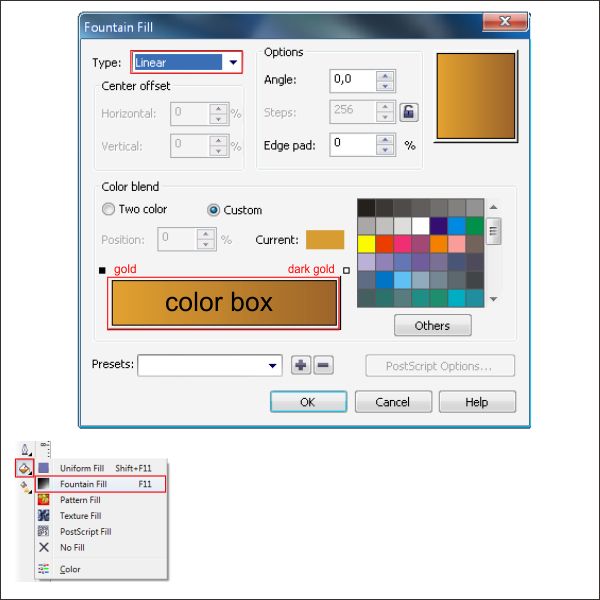
Task: Pick the orange palette swatch
Action: pos(439,244)
